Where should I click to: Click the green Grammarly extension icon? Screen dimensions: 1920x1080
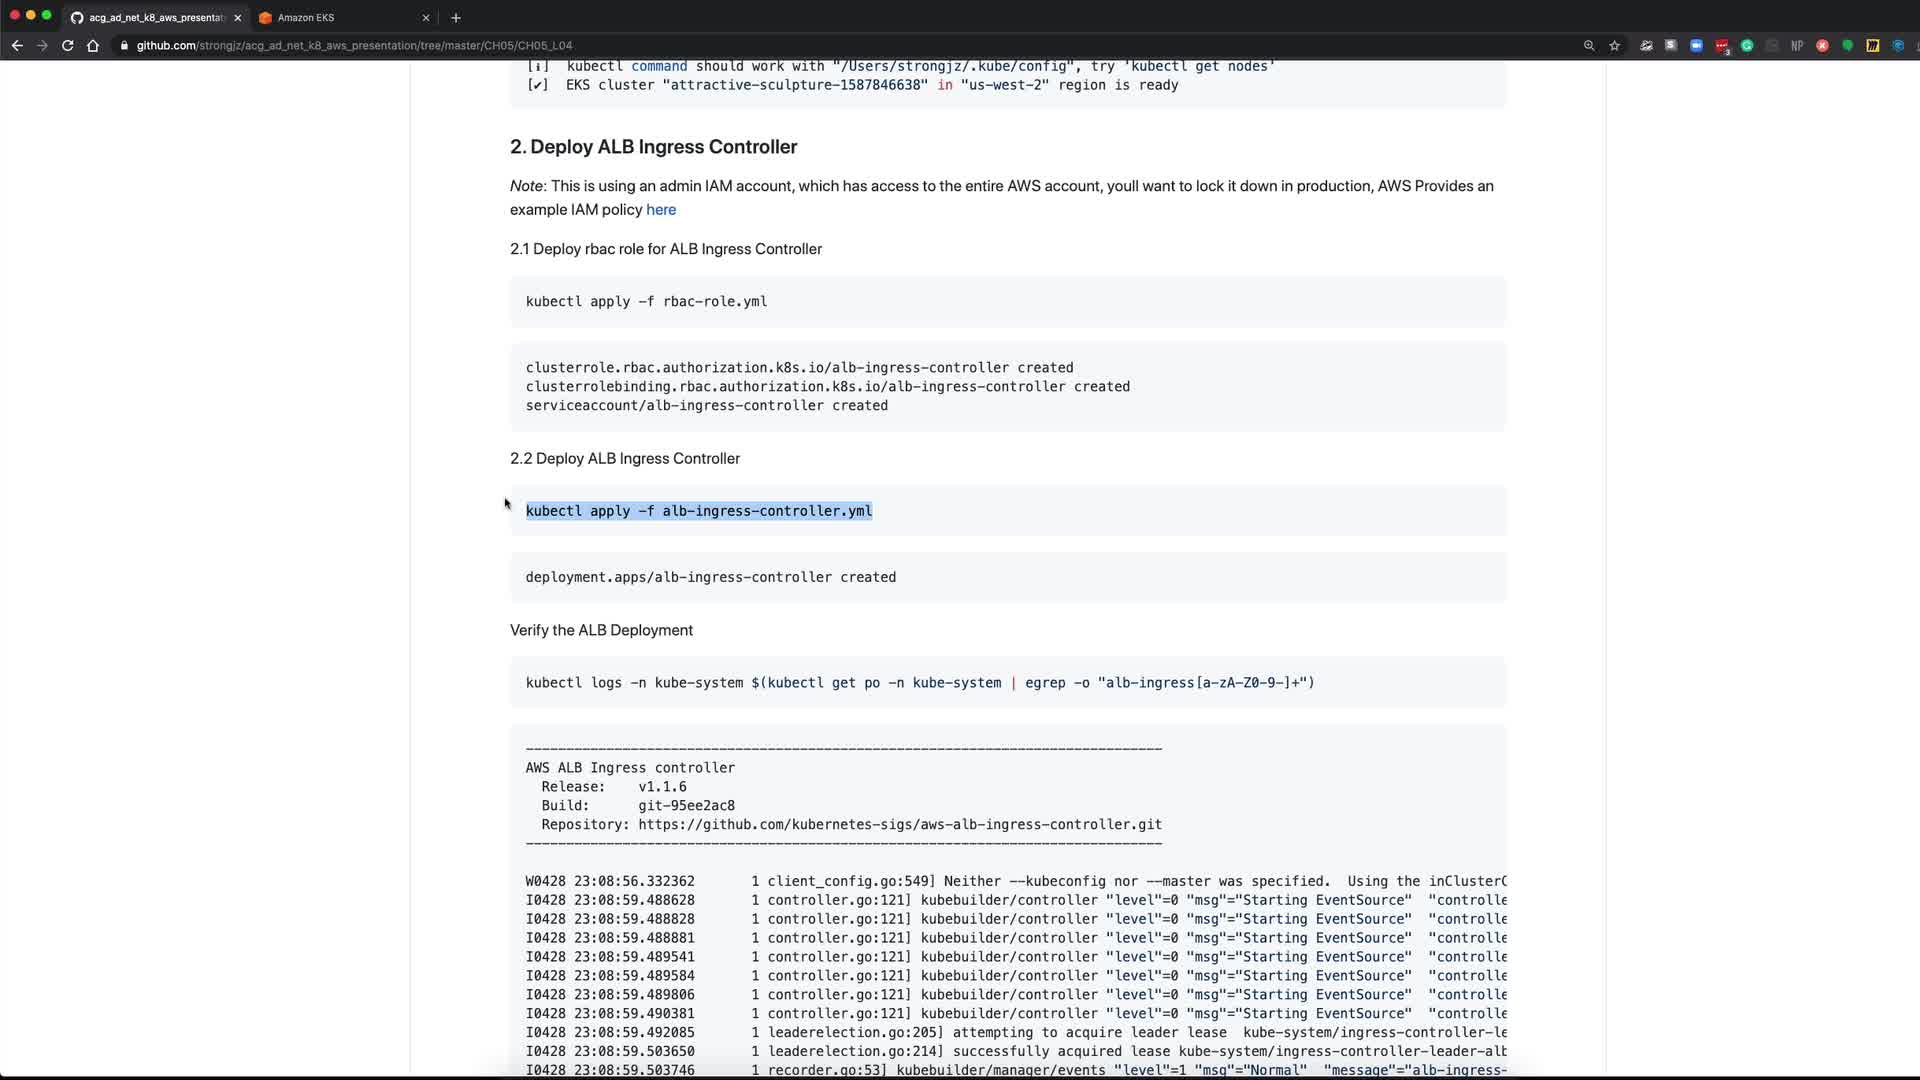1747,45
